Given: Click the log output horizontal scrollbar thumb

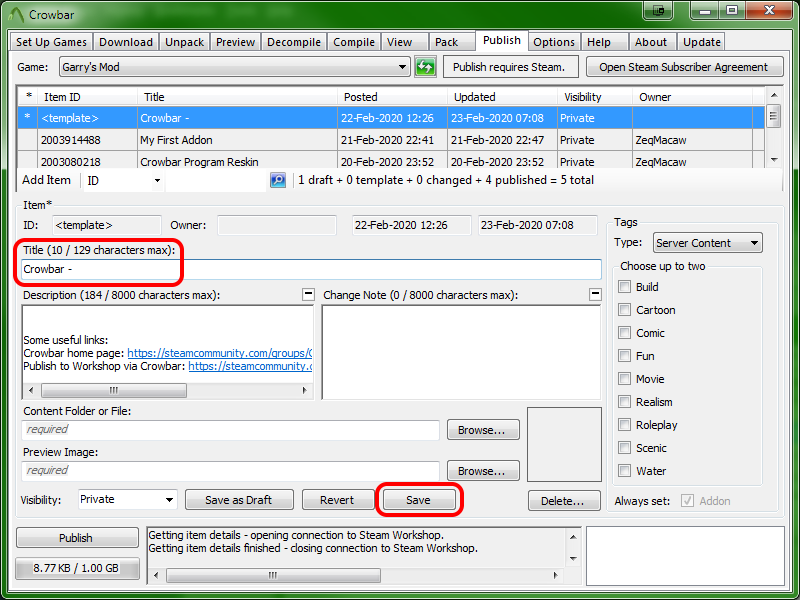Looking at the screenshot, I should [x=273, y=576].
